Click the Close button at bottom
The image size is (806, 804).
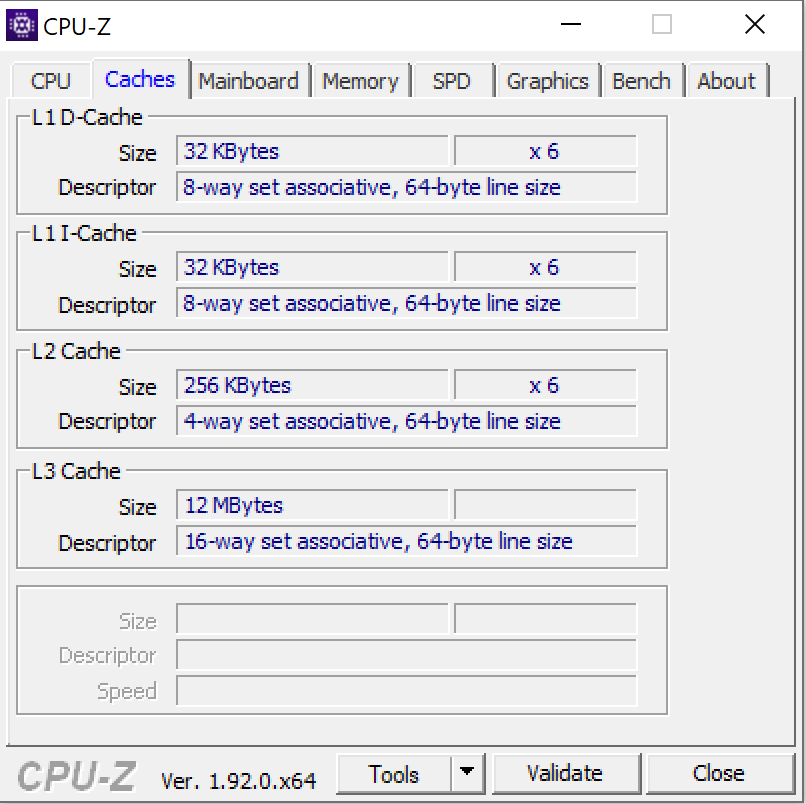tap(719, 773)
